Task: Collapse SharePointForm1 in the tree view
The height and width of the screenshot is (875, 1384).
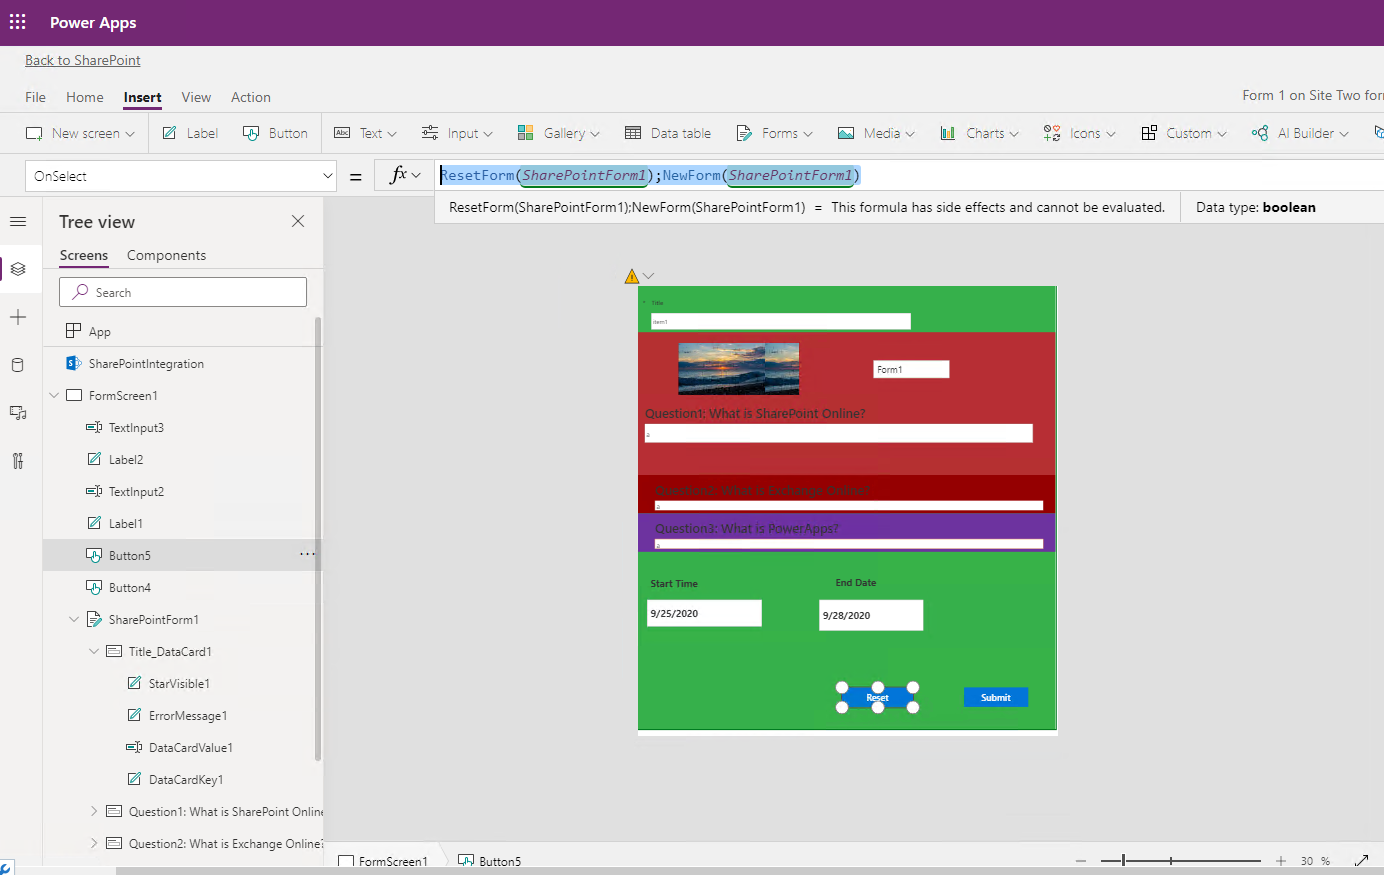Action: [x=73, y=619]
